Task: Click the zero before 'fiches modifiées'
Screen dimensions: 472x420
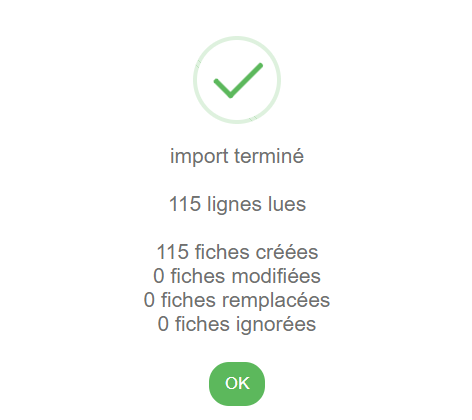Action: point(159,276)
